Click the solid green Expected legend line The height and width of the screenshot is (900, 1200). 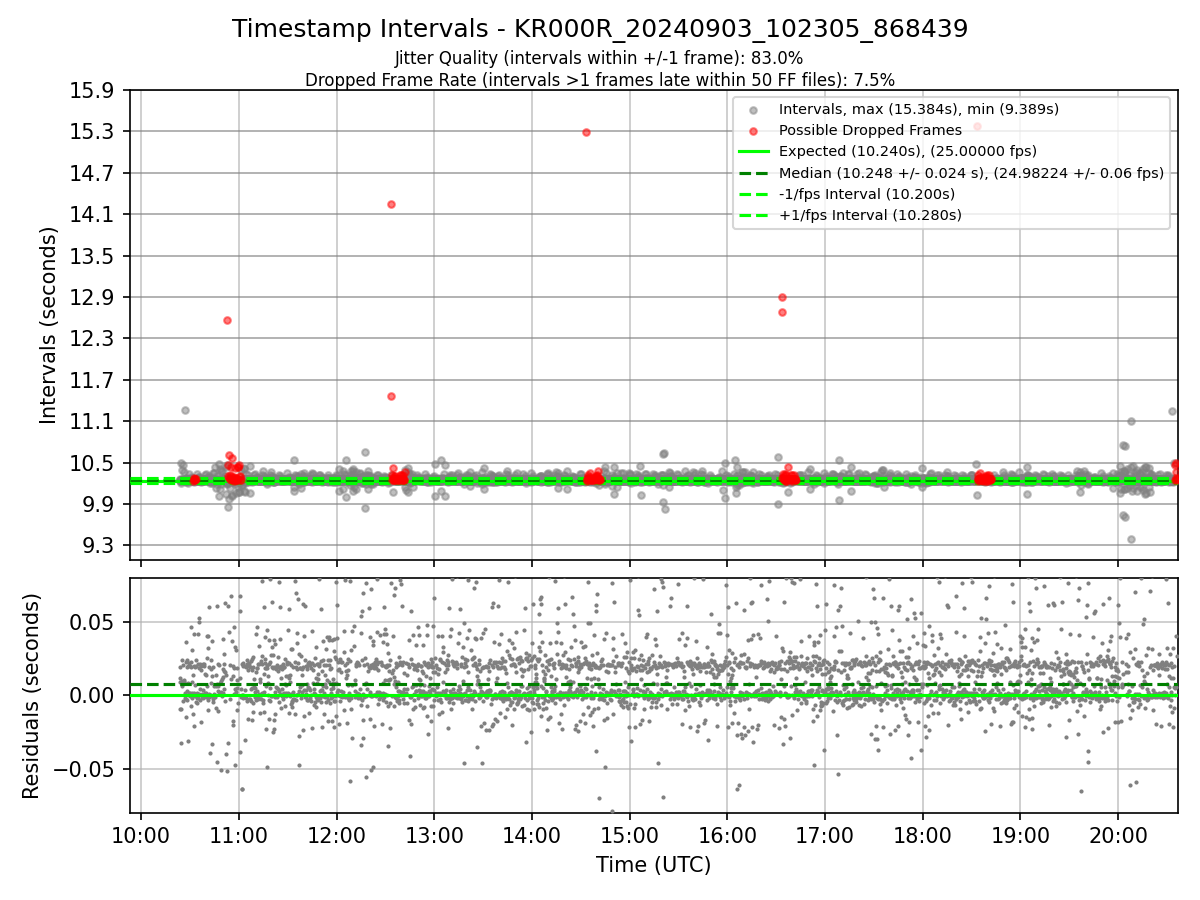[754, 151]
